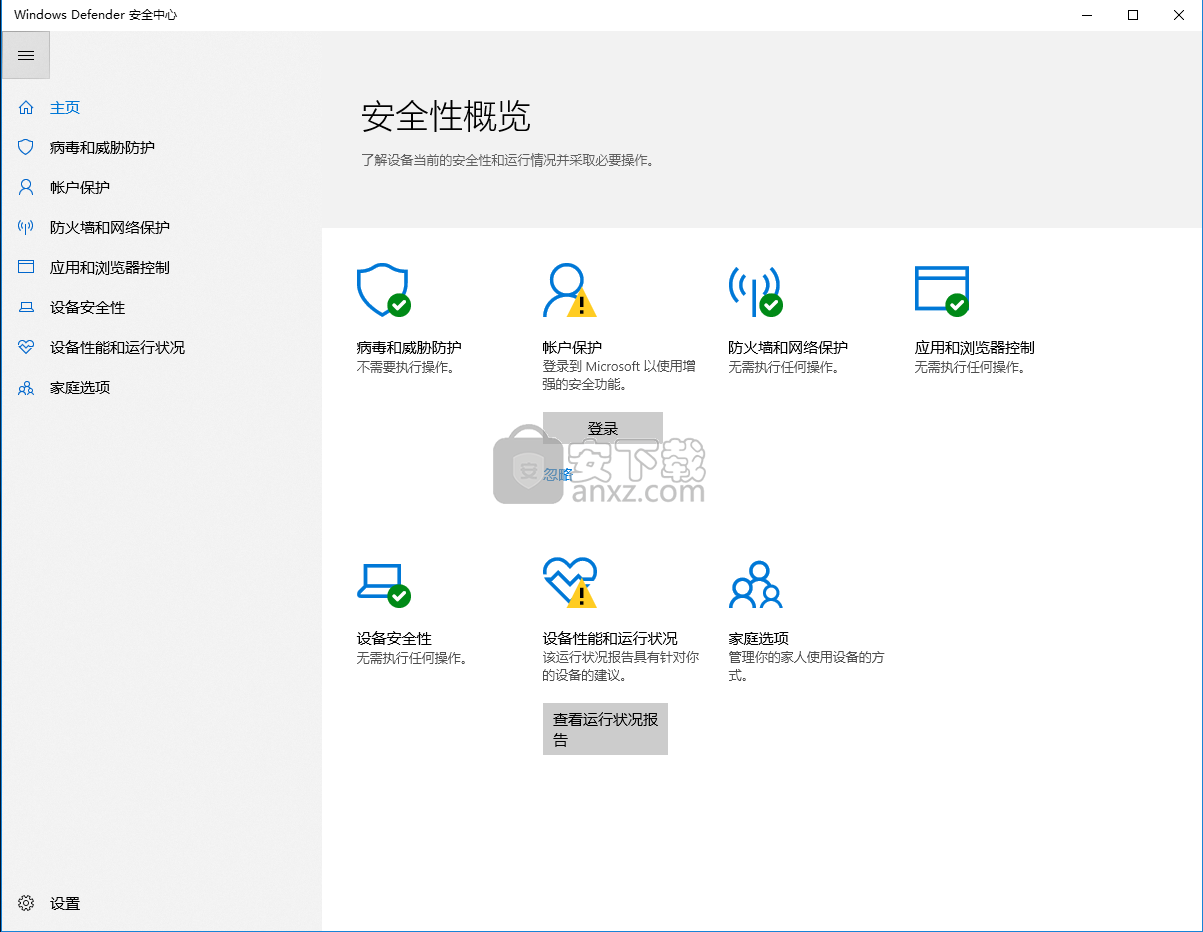
Task: Click the wireless signal icon in sidebar
Action: [26, 227]
